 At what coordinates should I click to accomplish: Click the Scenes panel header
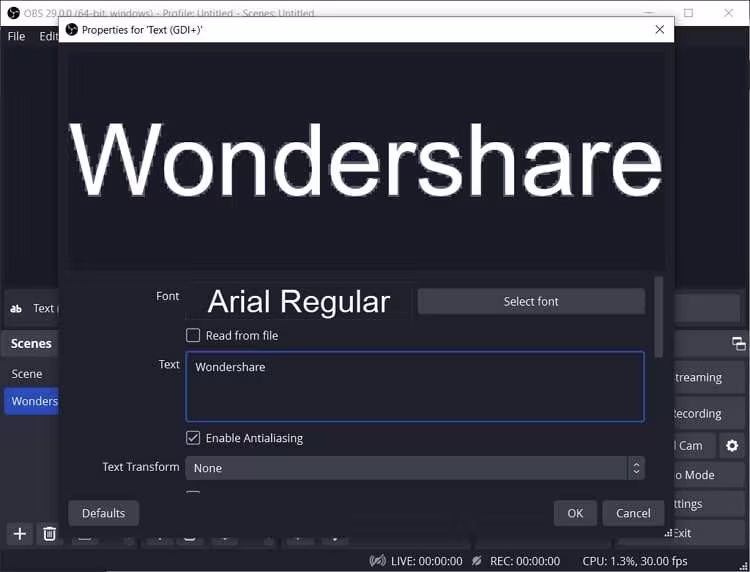(x=31, y=343)
